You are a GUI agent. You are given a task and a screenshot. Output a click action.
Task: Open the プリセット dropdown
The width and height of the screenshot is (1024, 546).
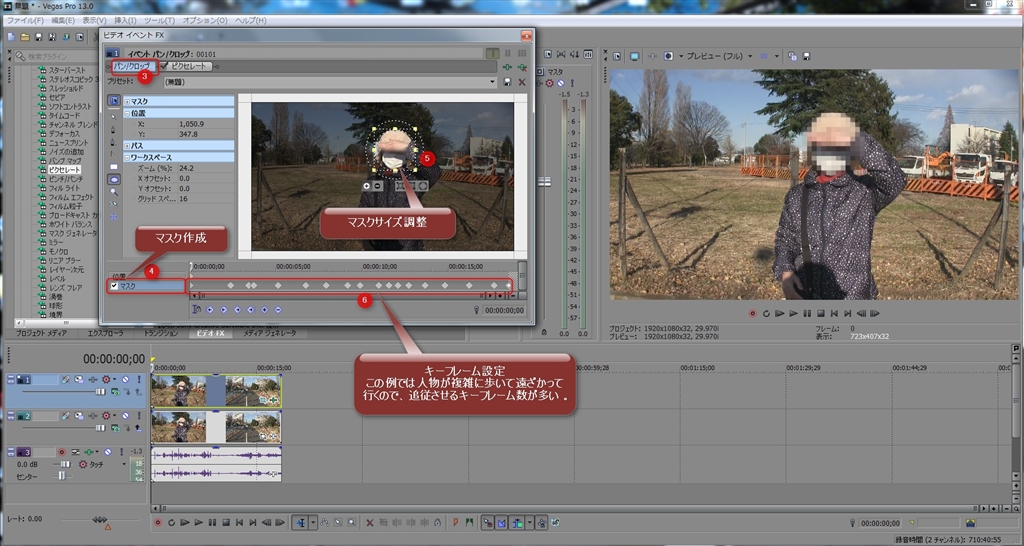pos(493,82)
